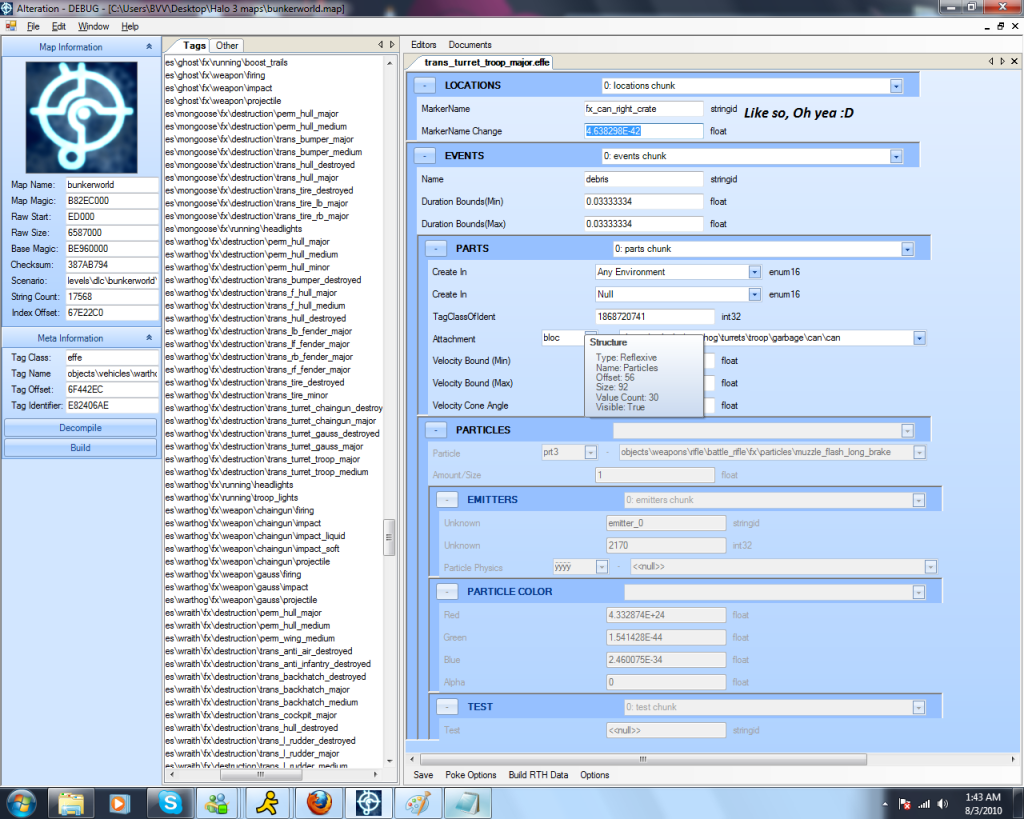Click Alteration app icon in menu bar
The width and height of the screenshot is (1024, 819).
click(x=11, y=26)
